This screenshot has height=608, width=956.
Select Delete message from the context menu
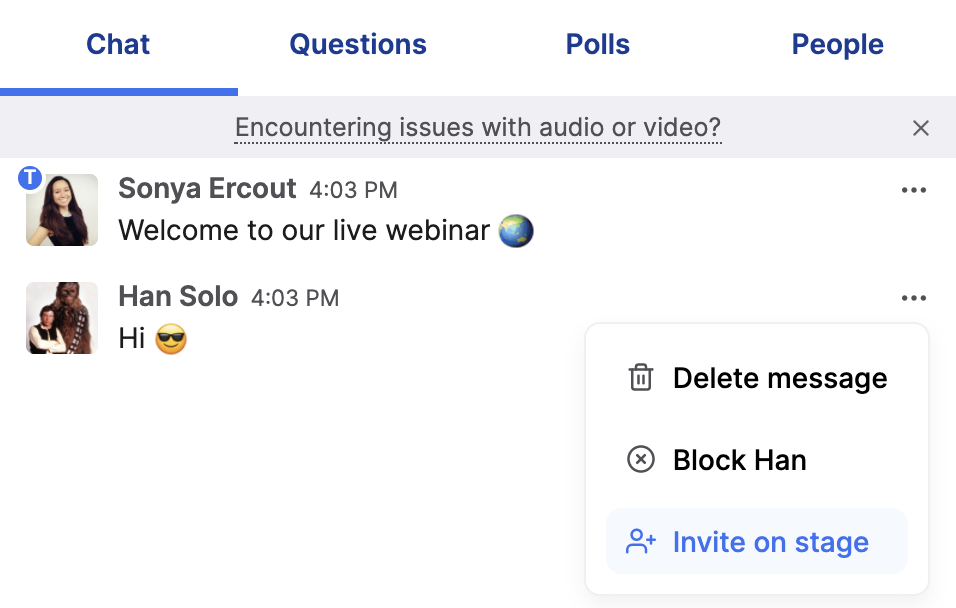pos(780,378)
